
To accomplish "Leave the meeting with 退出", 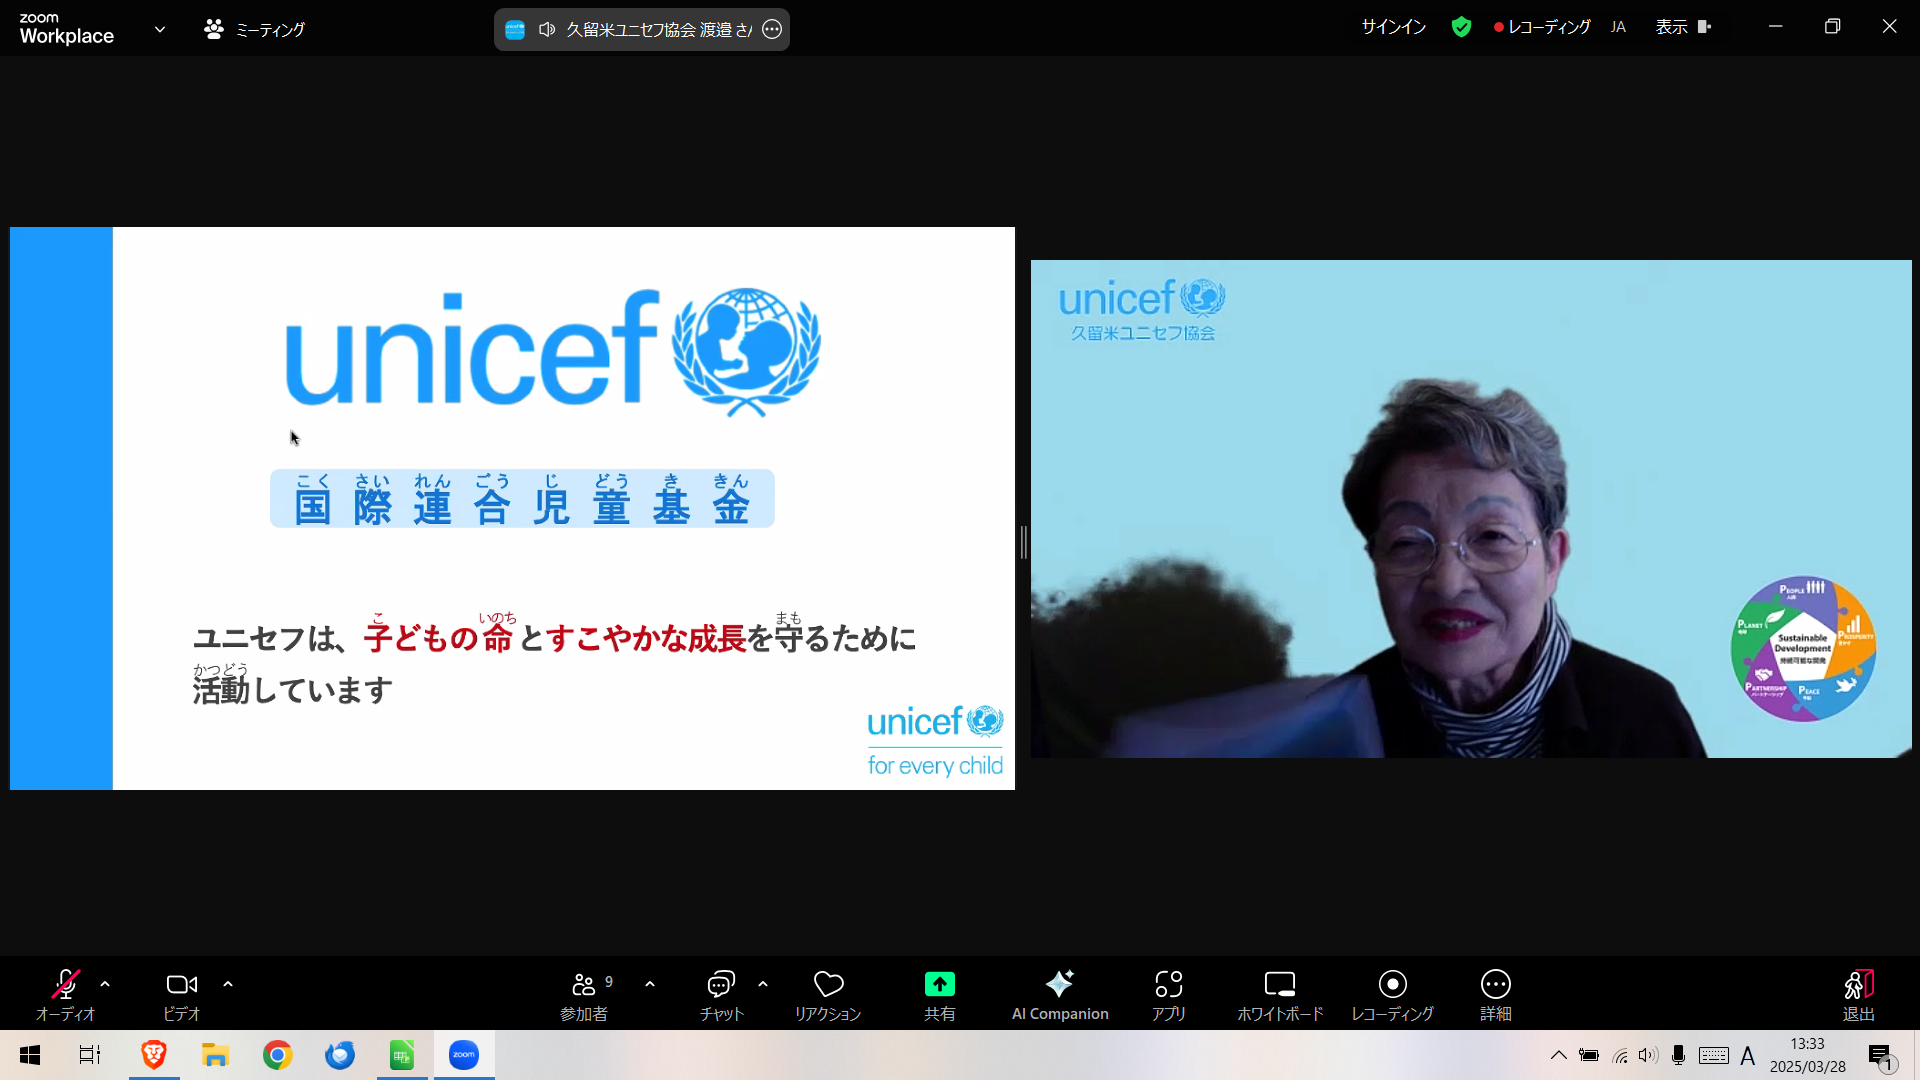I will click(1859, 995).
